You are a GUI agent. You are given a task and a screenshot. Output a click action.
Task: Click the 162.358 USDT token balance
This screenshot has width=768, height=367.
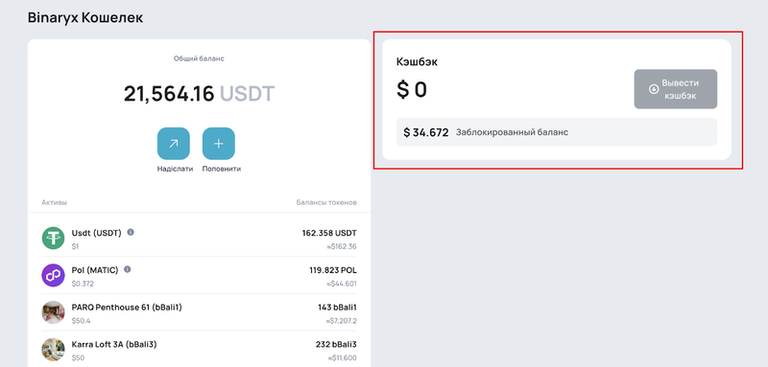pos(330,233)
